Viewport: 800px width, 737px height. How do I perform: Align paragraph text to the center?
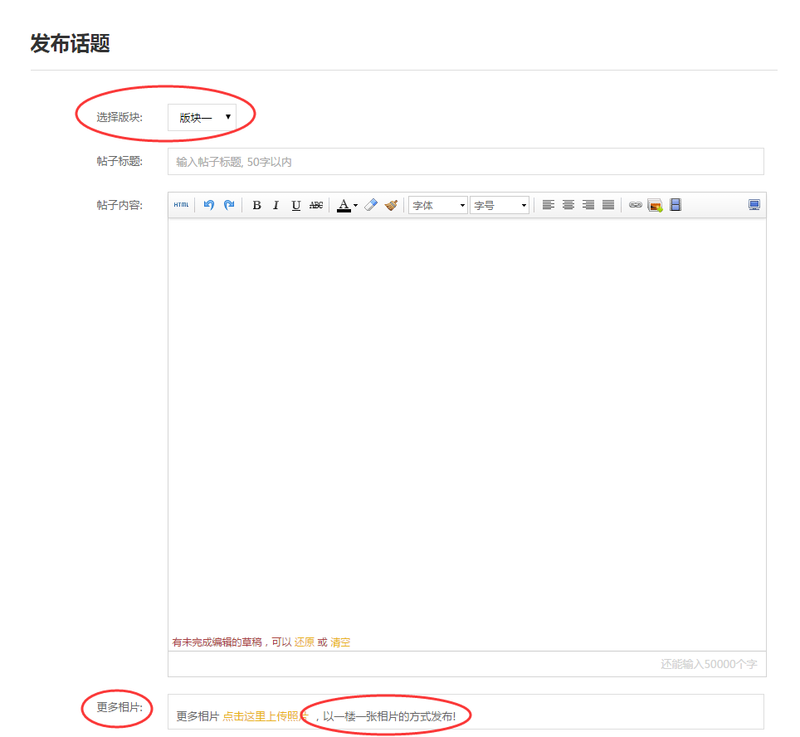(568, 205)
